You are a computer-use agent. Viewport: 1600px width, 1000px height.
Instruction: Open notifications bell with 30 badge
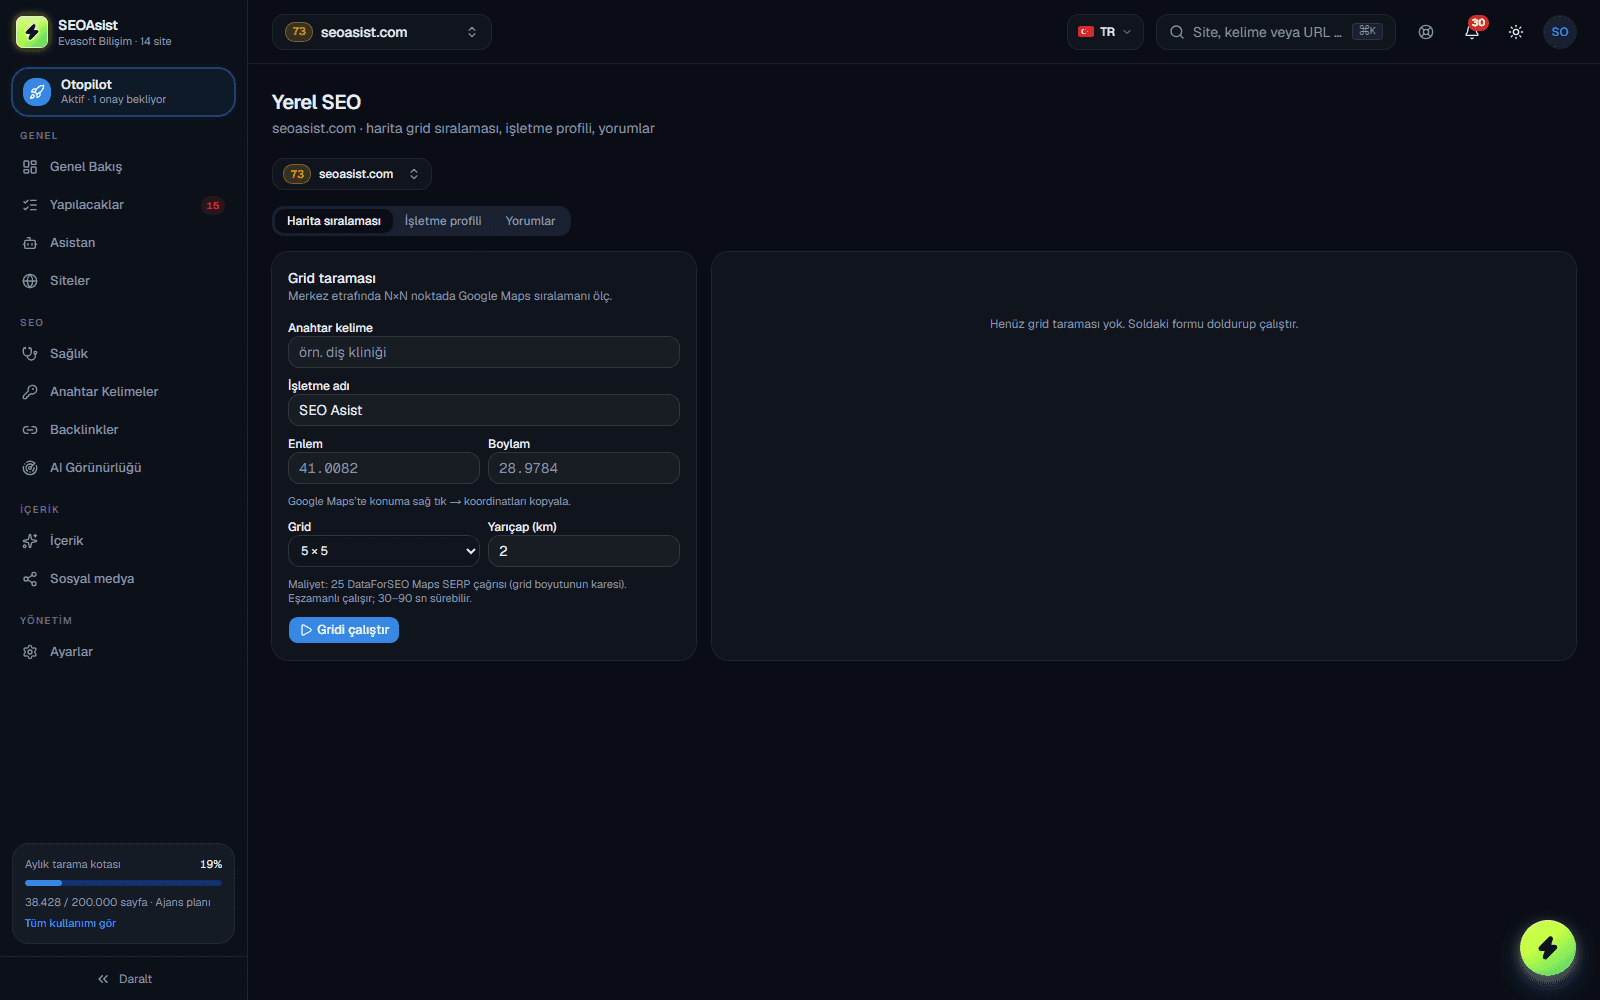coord(1472,32)
